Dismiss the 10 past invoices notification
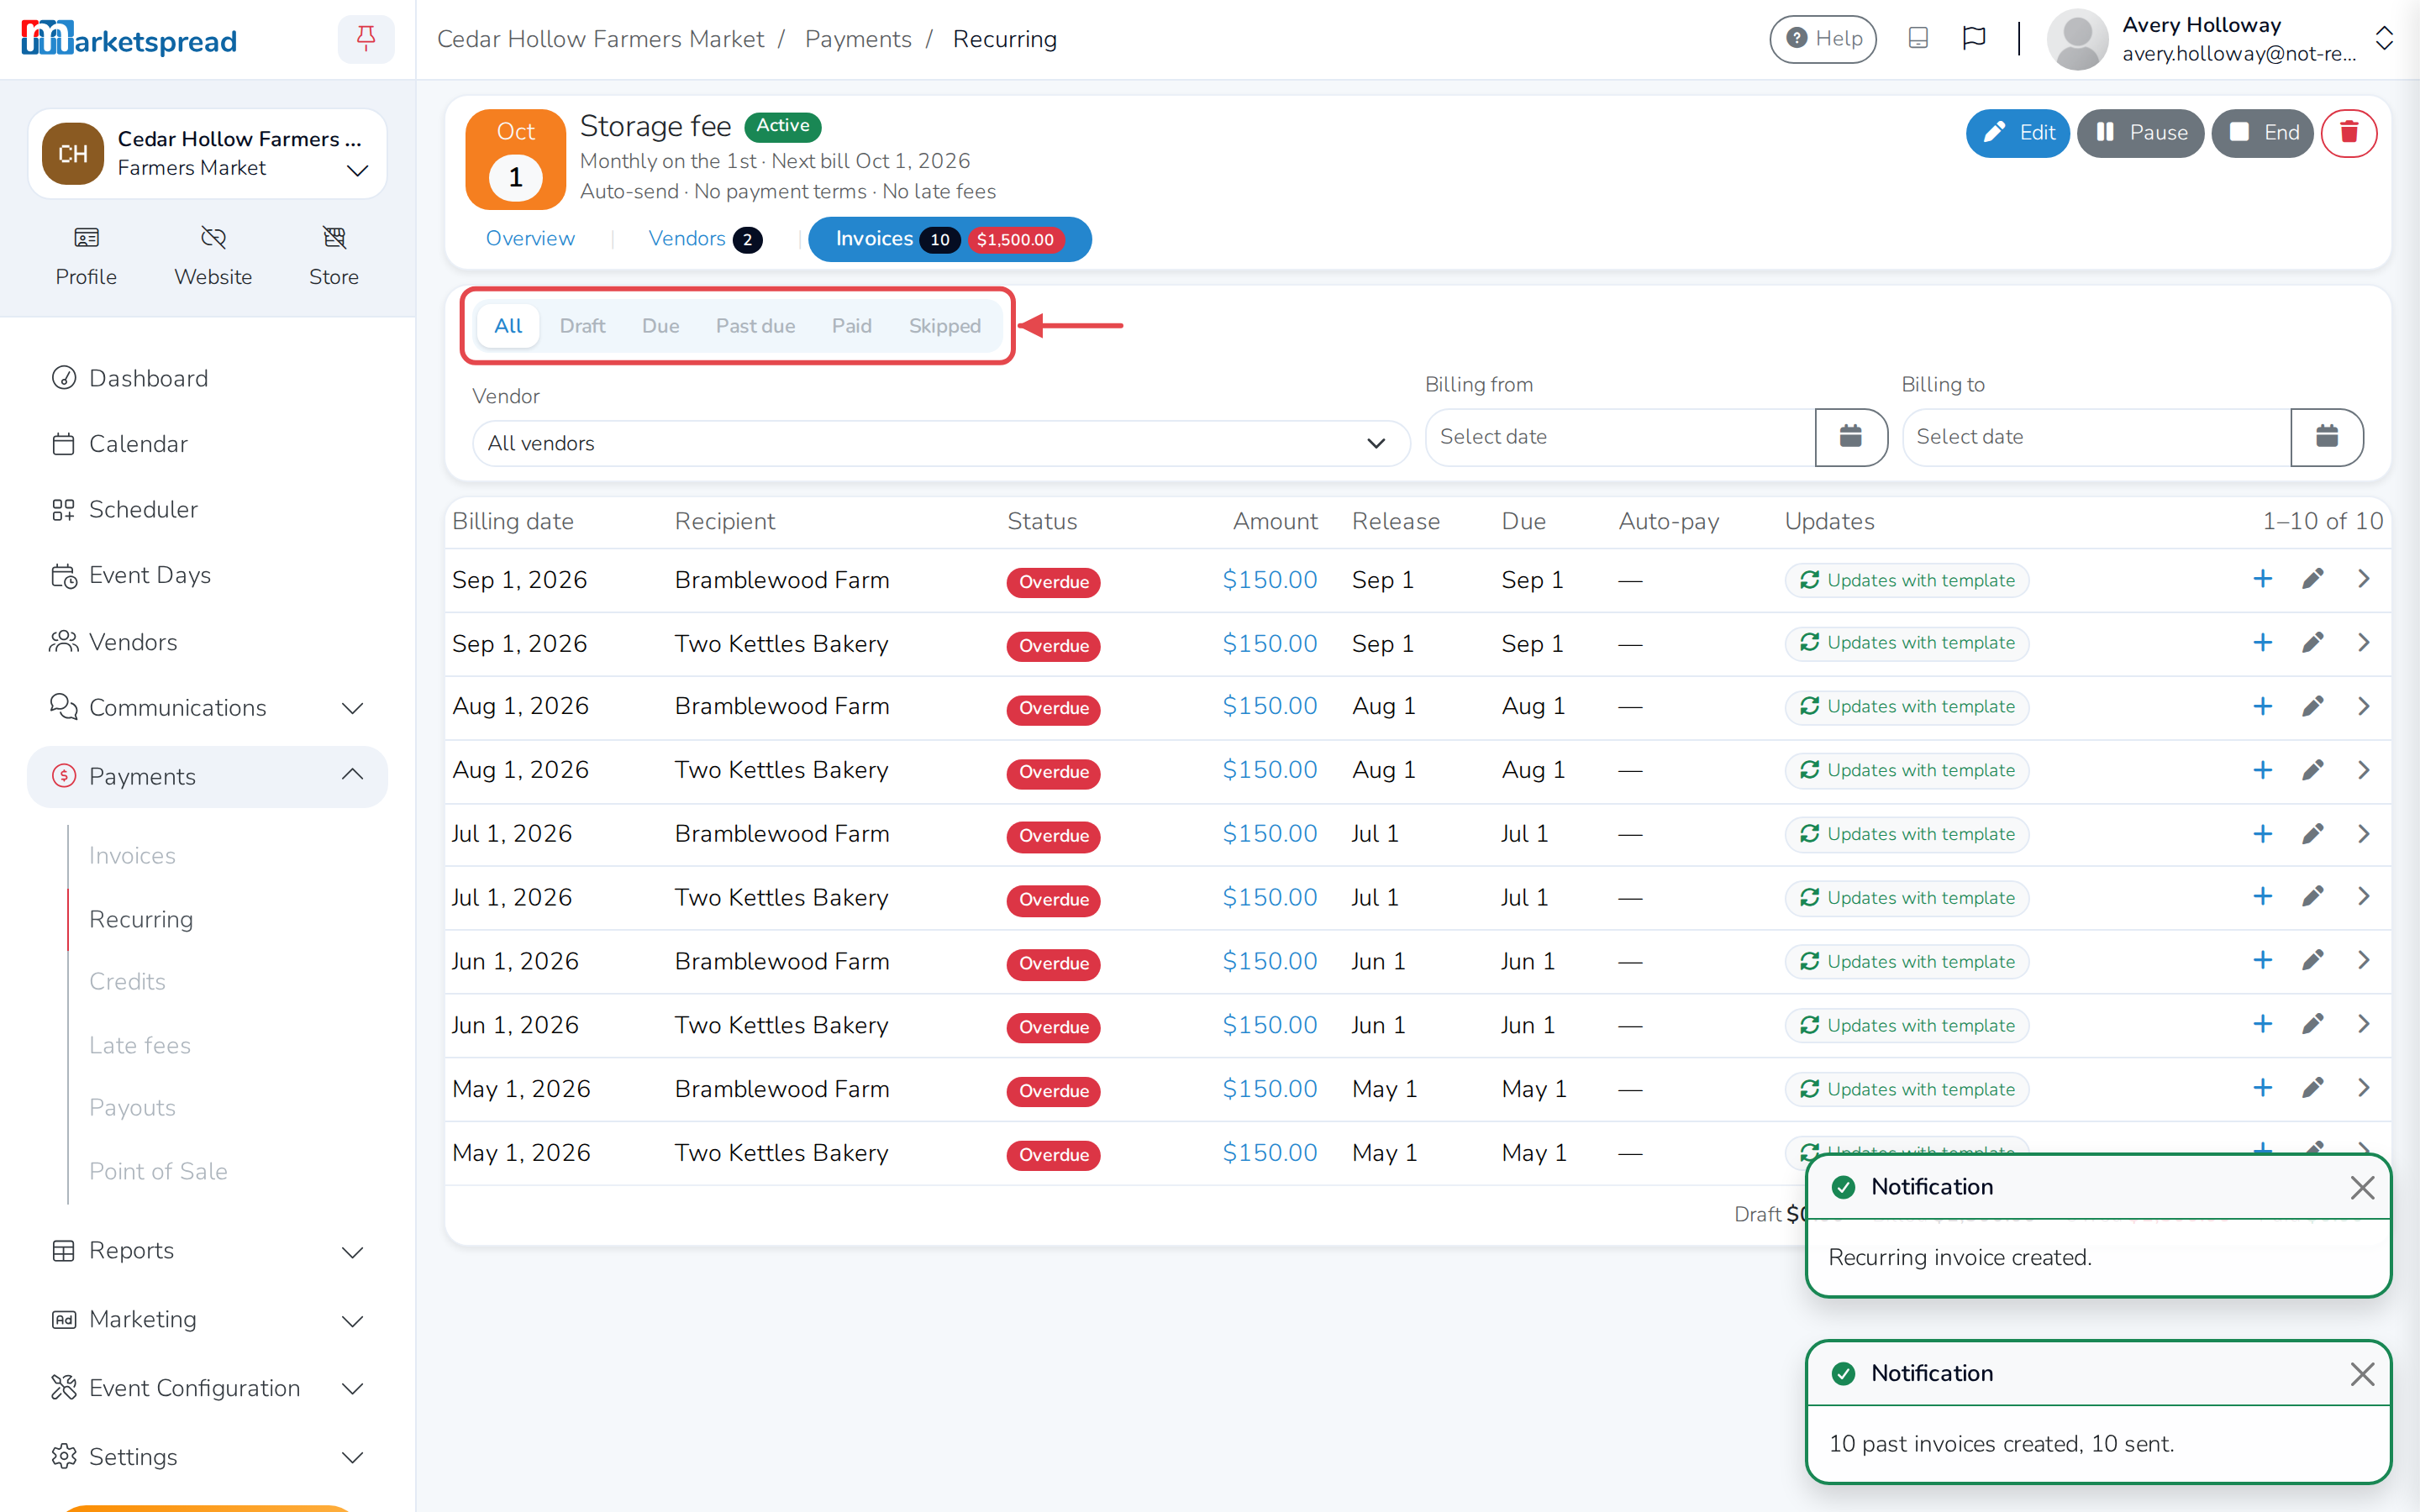The image size is (2420, 1512). pyautogui.click(x=2362, y=1374)
